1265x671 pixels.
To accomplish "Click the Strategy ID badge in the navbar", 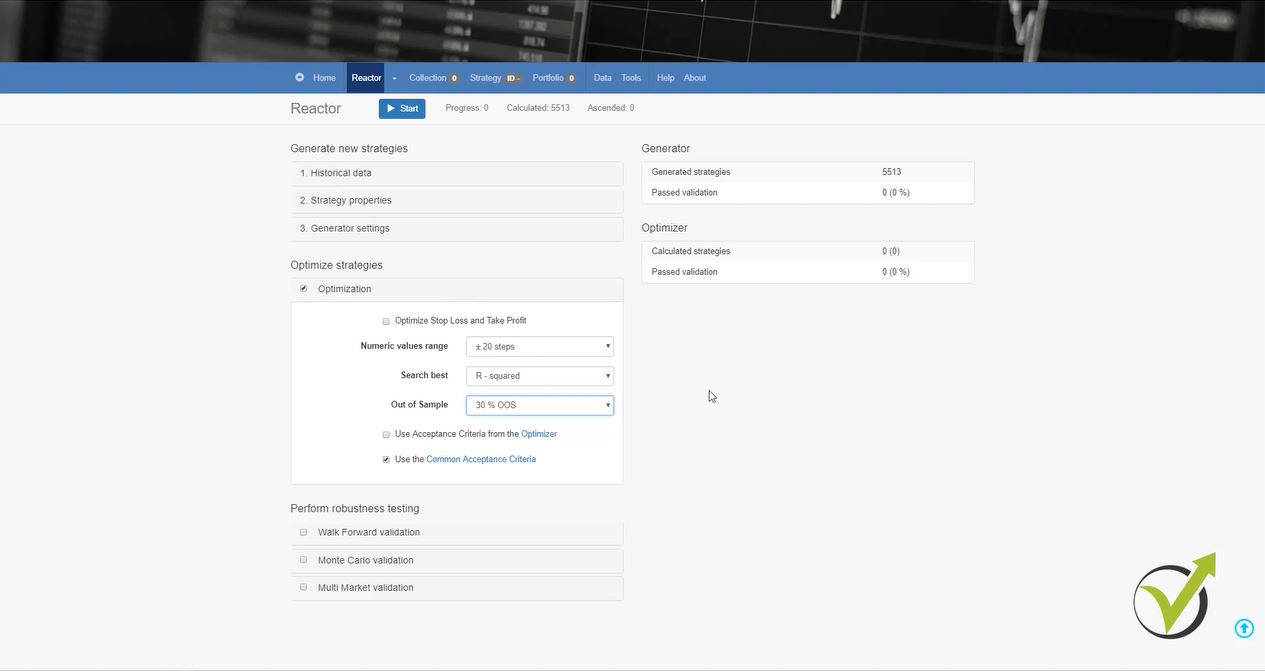I will click(x=510, y=77).
